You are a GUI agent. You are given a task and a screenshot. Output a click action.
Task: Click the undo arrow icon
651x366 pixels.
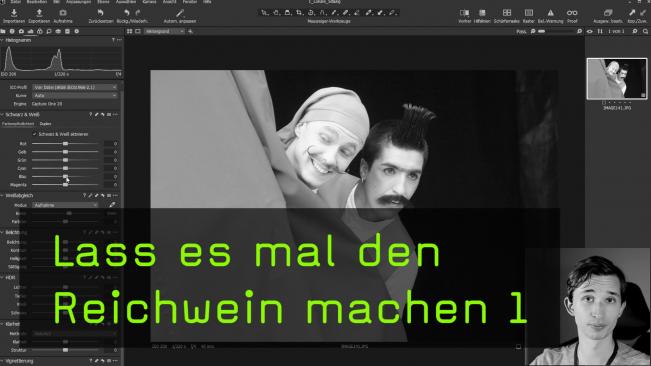(127, 13)
